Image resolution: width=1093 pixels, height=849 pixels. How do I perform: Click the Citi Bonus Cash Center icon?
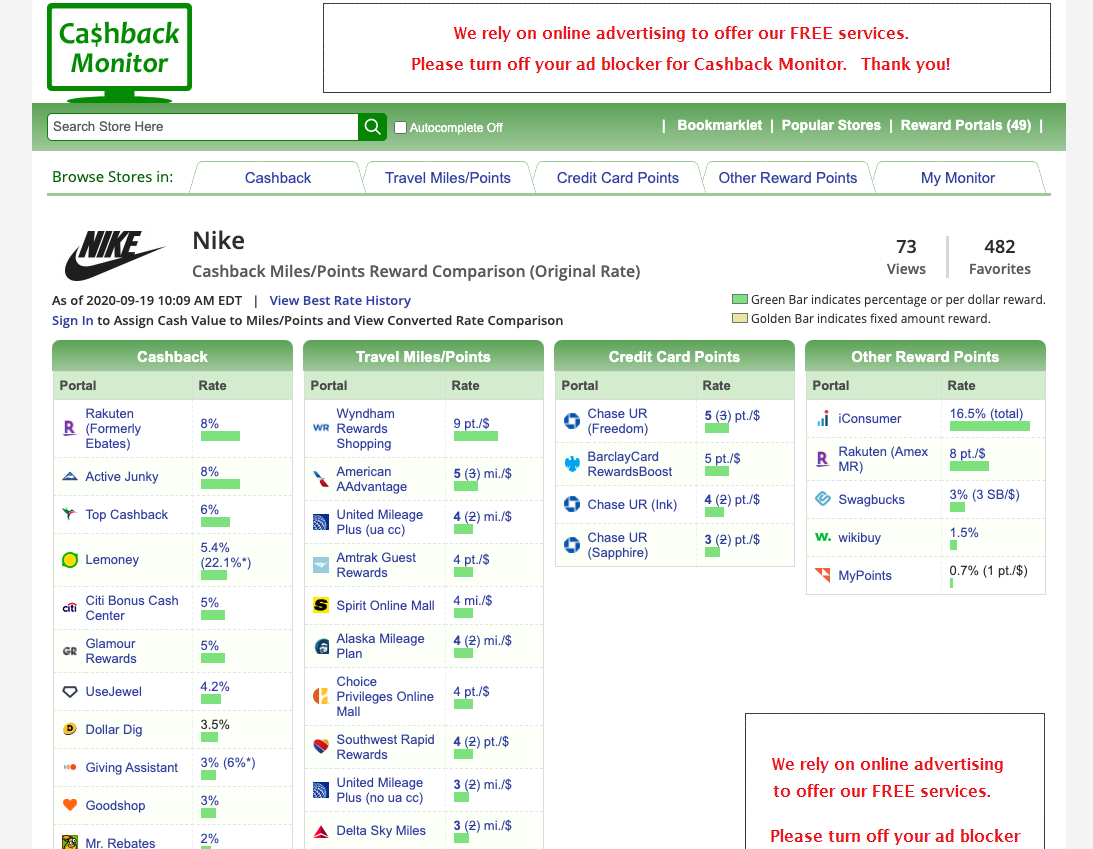(x=70, y=608)
